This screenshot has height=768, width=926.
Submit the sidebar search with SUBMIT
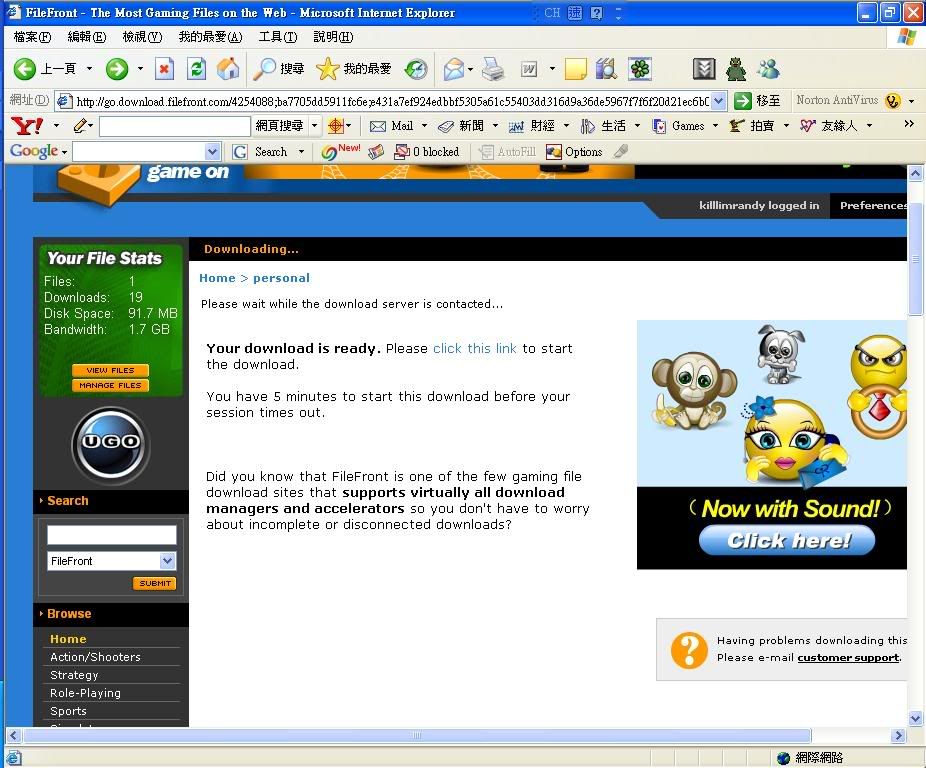coord(155,584)
